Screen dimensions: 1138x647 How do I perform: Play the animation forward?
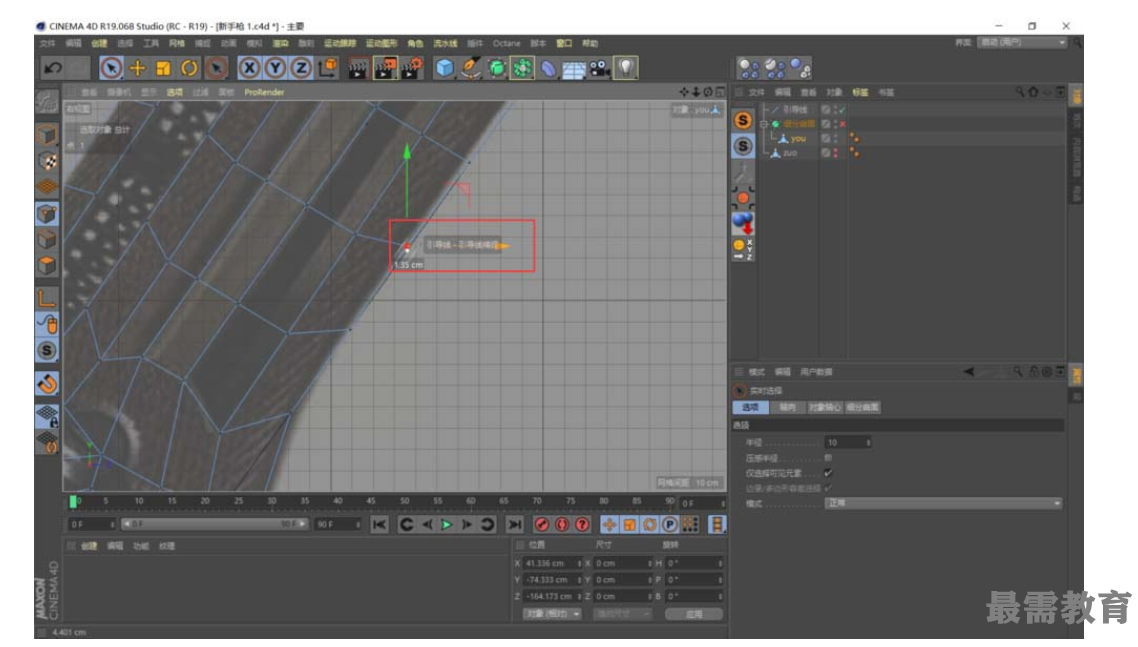coord(447,524)
